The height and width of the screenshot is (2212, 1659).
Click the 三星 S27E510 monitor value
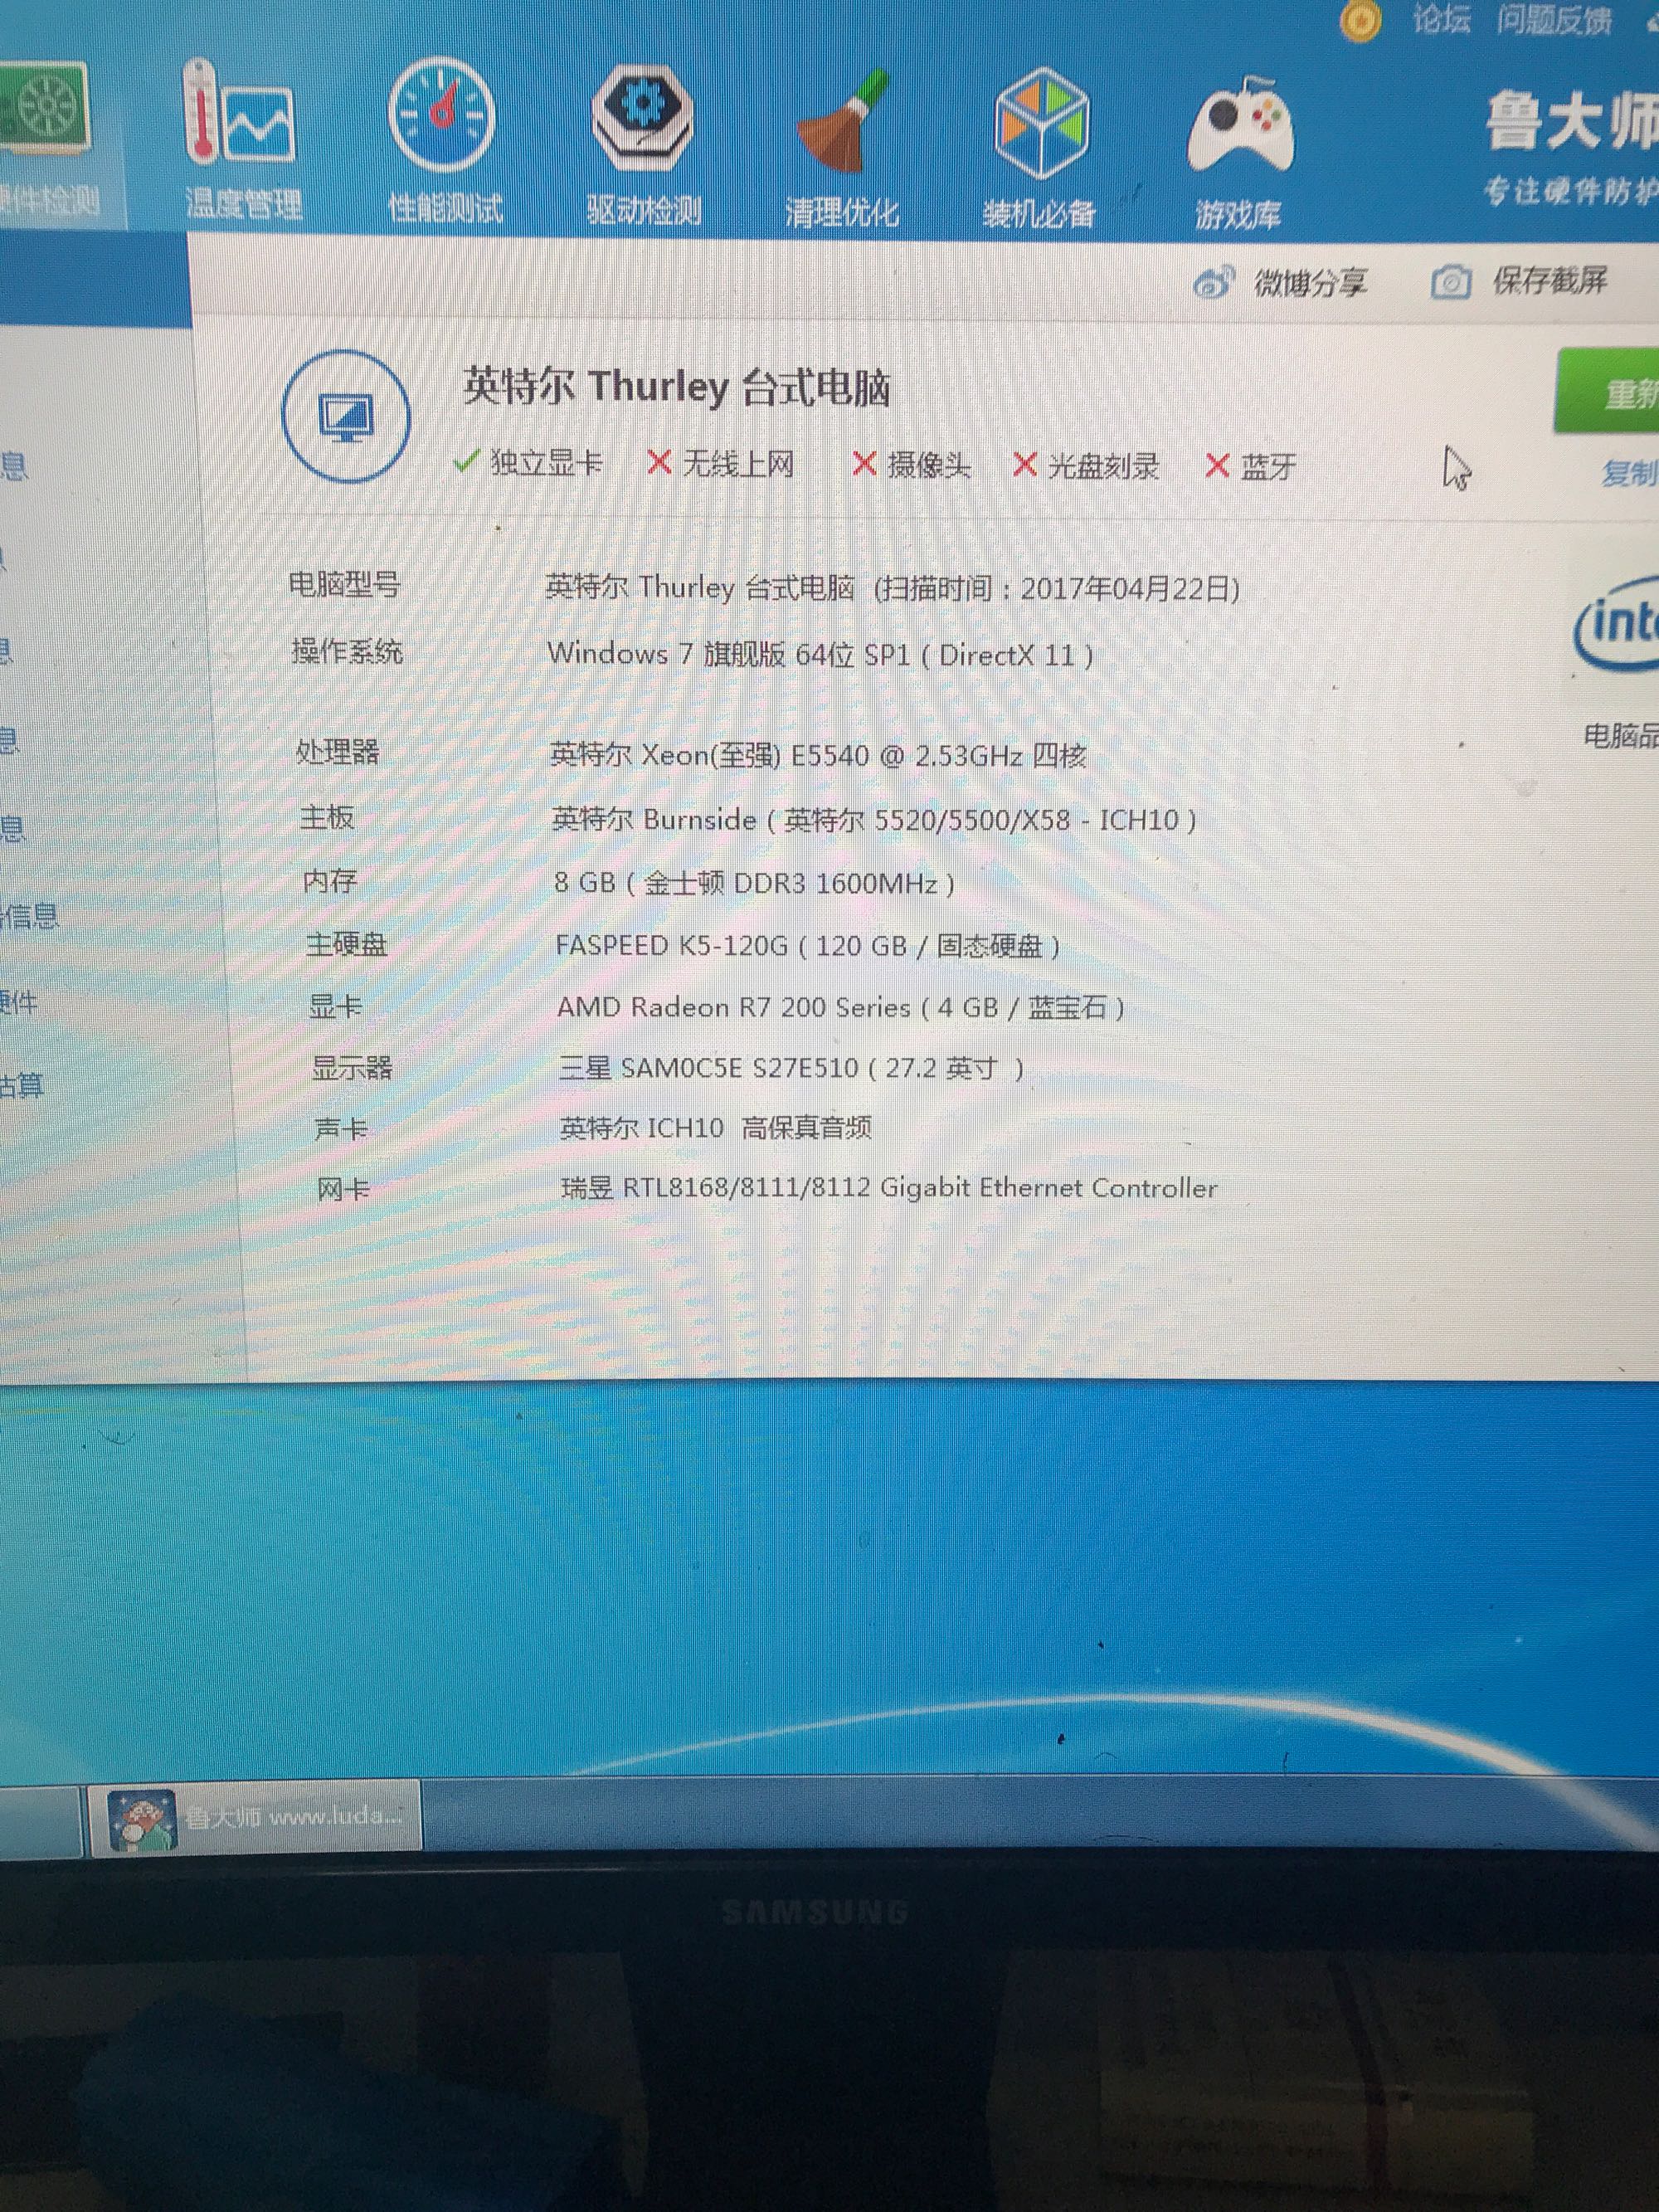click(791, 1068)
